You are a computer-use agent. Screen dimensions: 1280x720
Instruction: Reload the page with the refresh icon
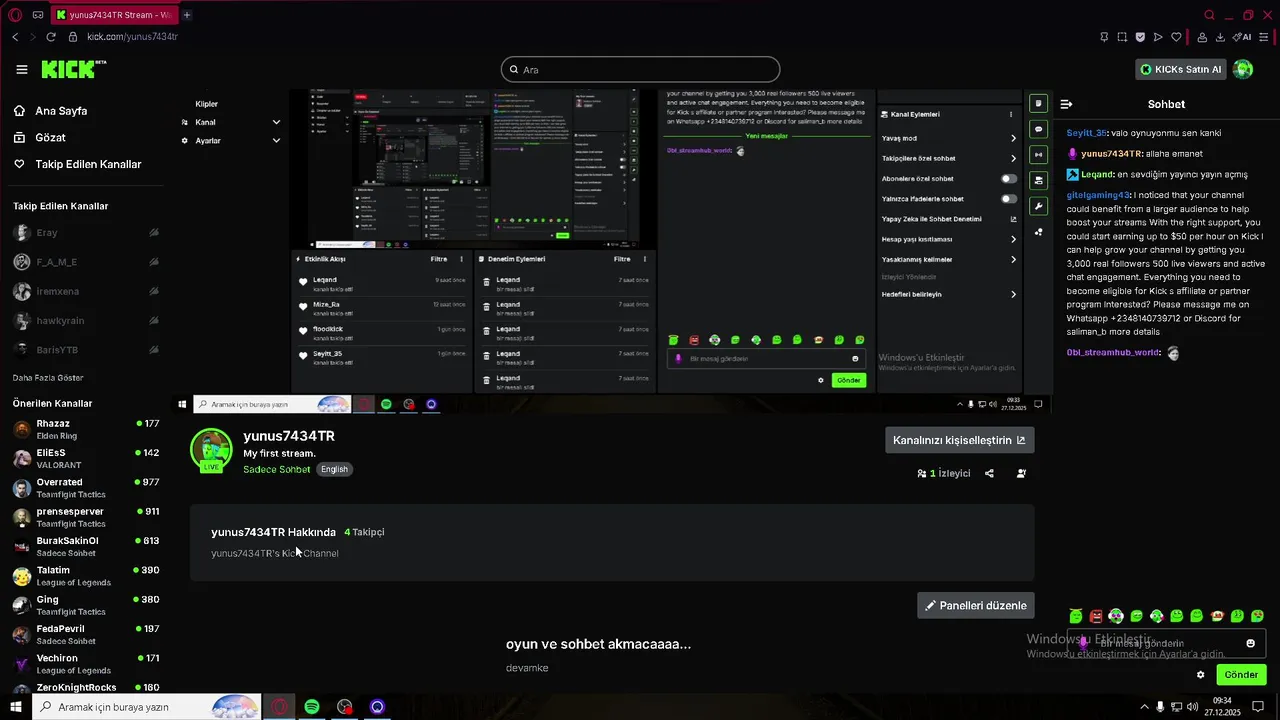(x=50, y=37)
